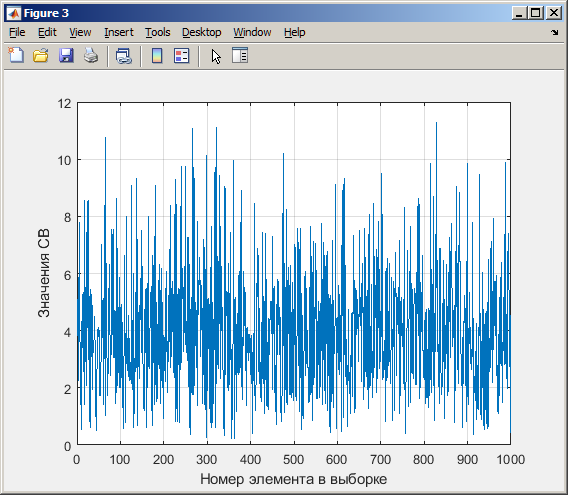Insert Colorbar using the toolbar icon
The image size is (568, 495).
pos(157,56)
